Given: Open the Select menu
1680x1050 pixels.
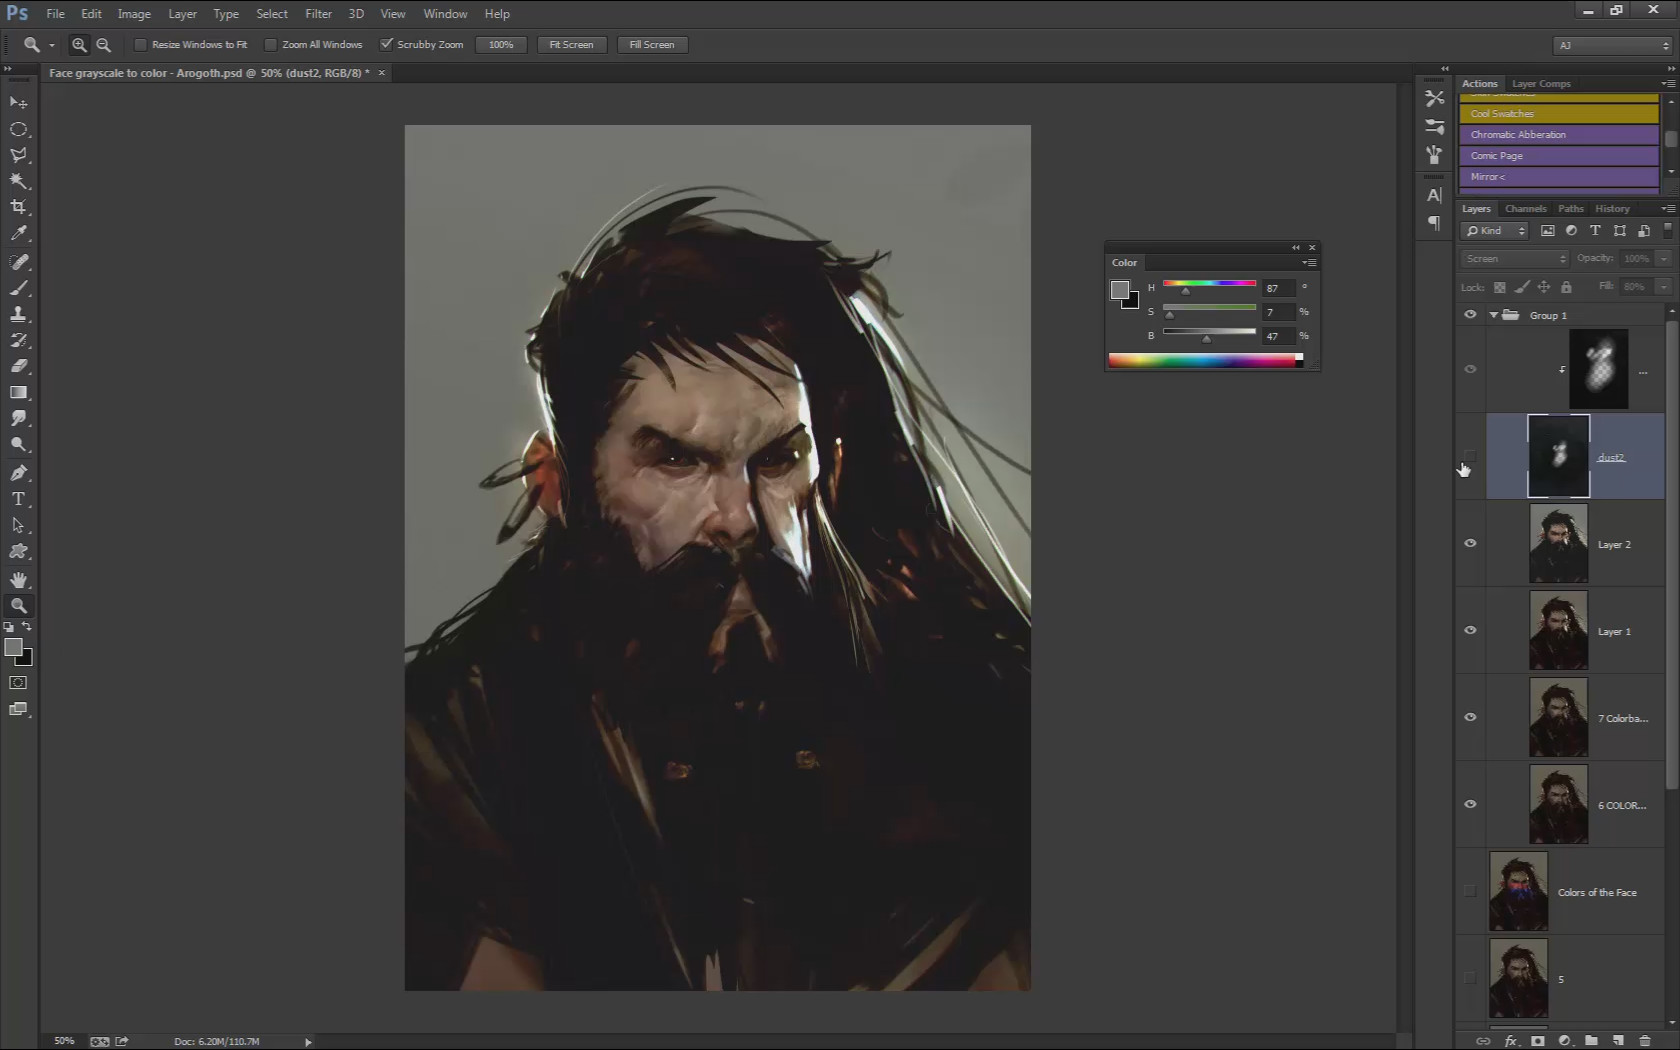Looking at the screenshot, I should click(271, 14).
